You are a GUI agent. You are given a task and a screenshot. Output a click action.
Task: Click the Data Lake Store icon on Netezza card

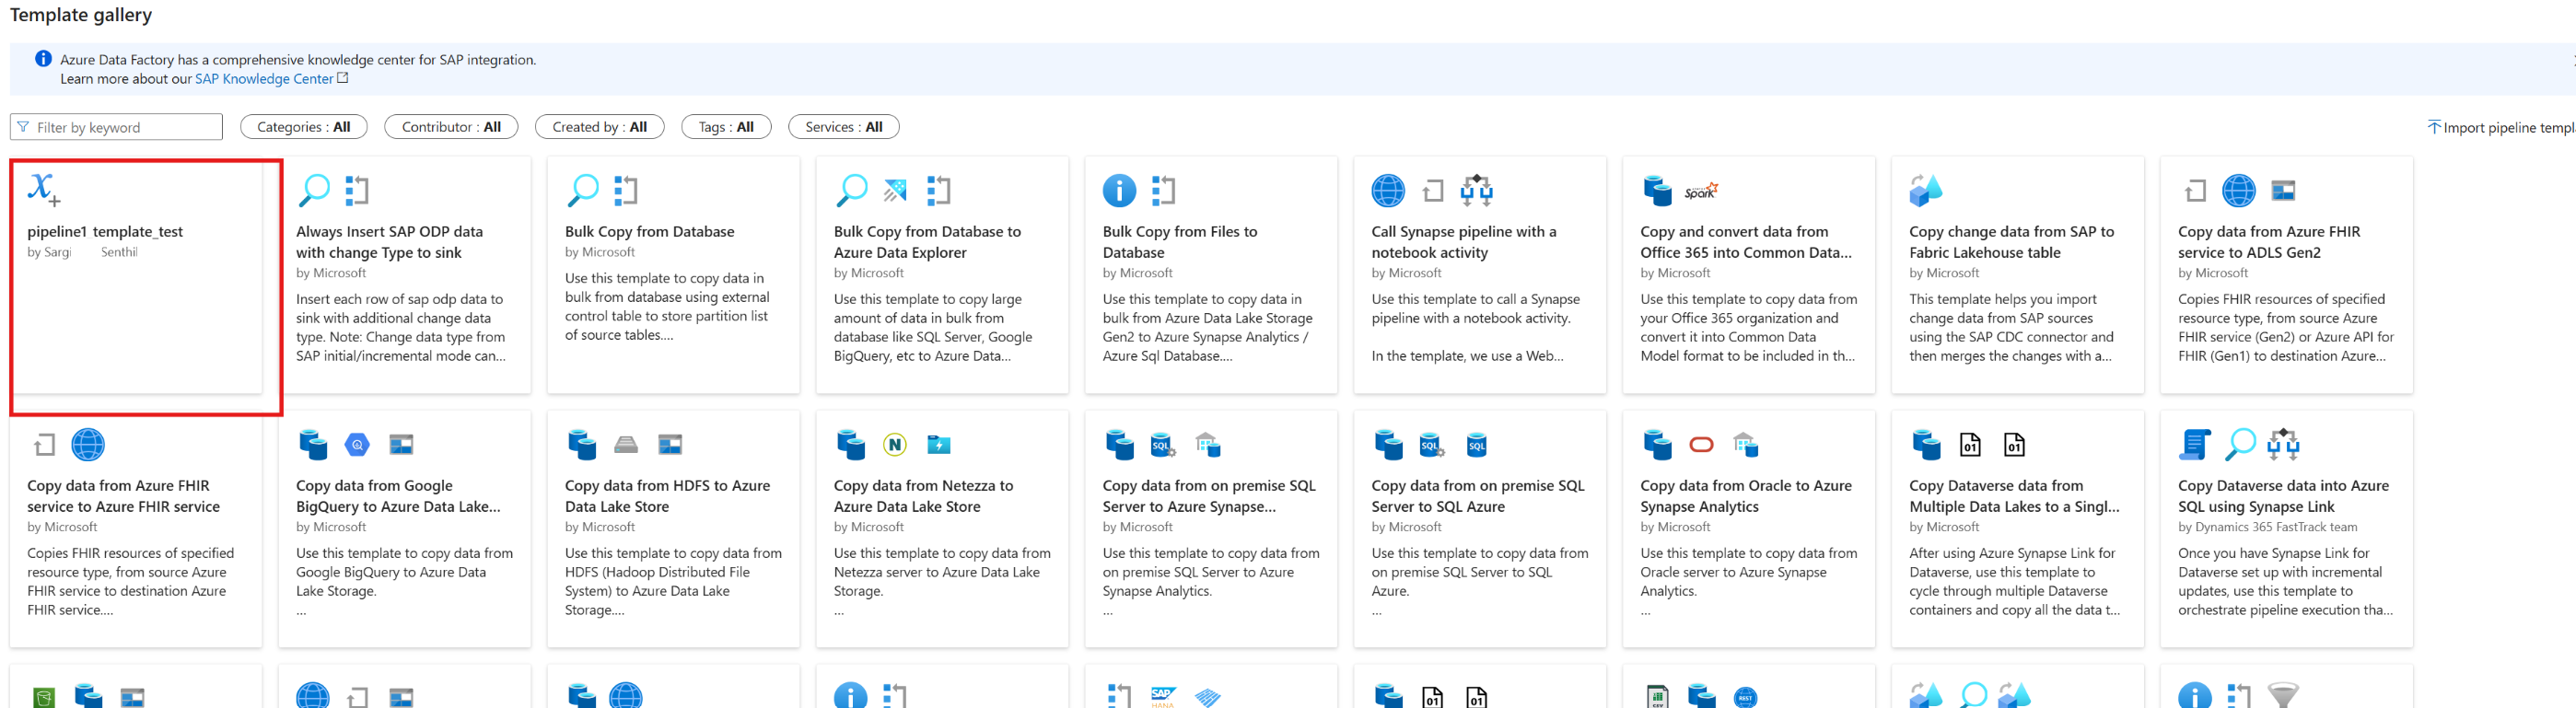point(939,444)
